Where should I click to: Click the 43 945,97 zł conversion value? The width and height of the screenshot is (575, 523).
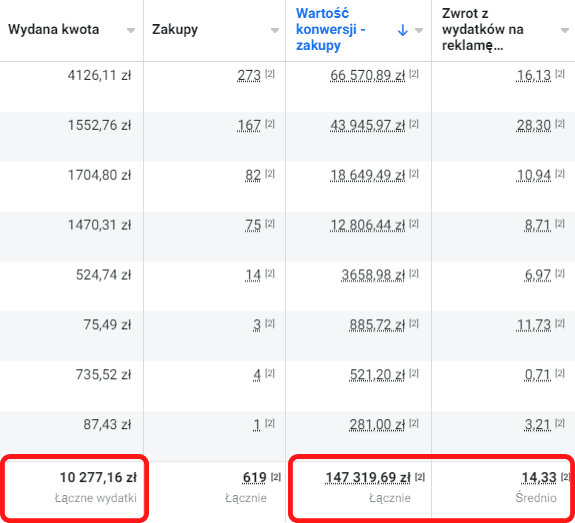click(367, 125)
